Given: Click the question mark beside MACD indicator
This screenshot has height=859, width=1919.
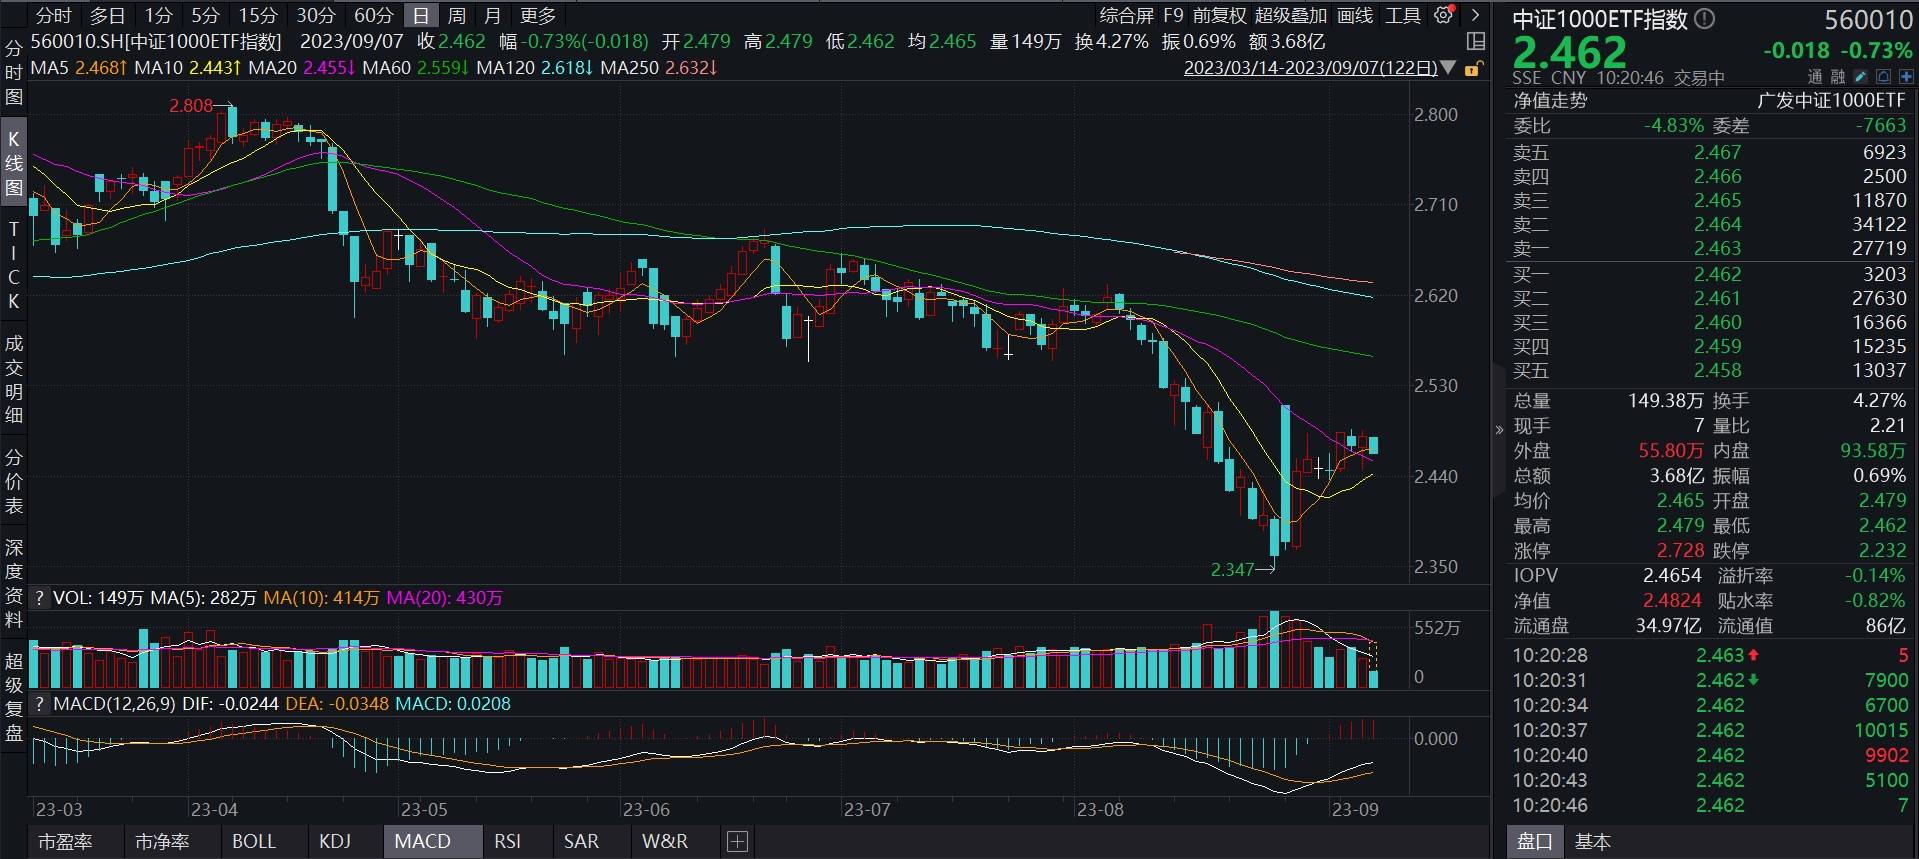Looking at the screenshot, I should click(x=39, y=704).
